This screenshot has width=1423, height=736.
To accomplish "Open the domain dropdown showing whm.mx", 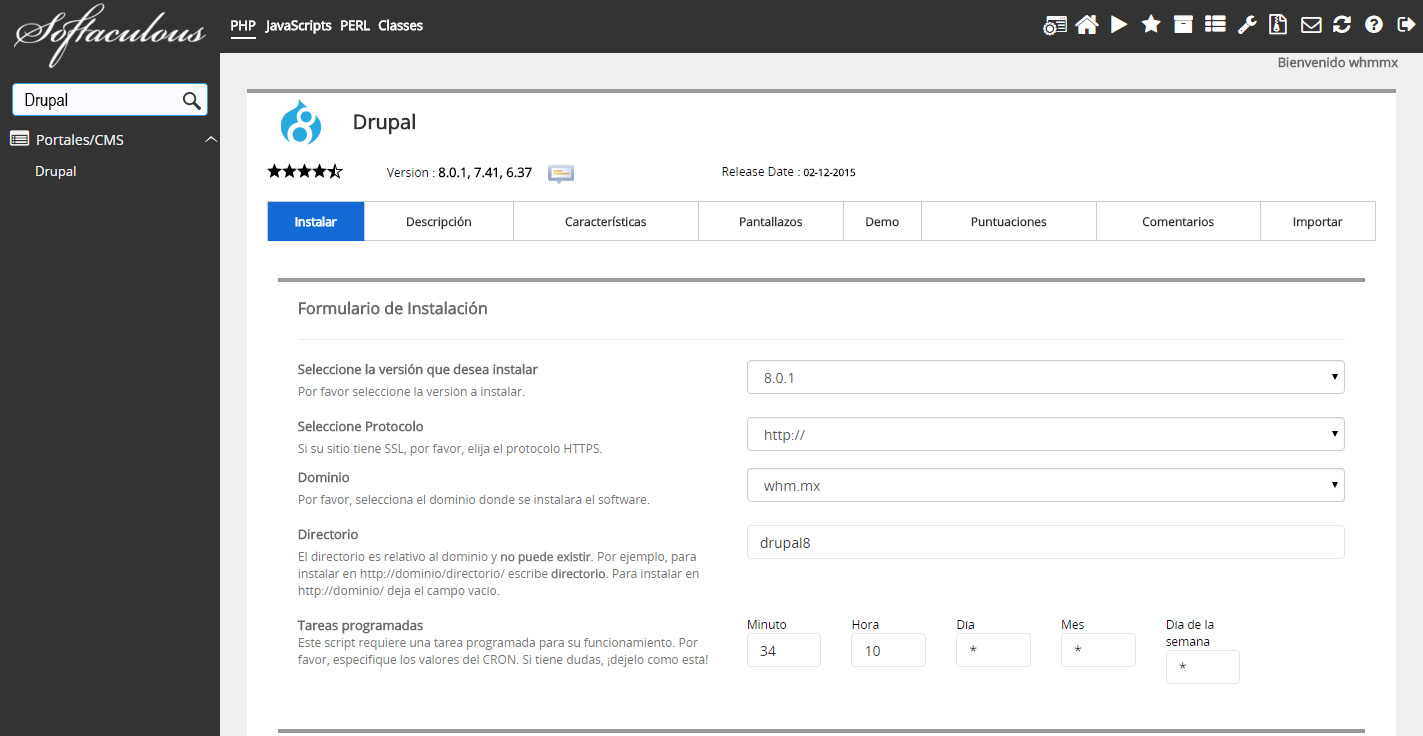I will [1045, 486].
